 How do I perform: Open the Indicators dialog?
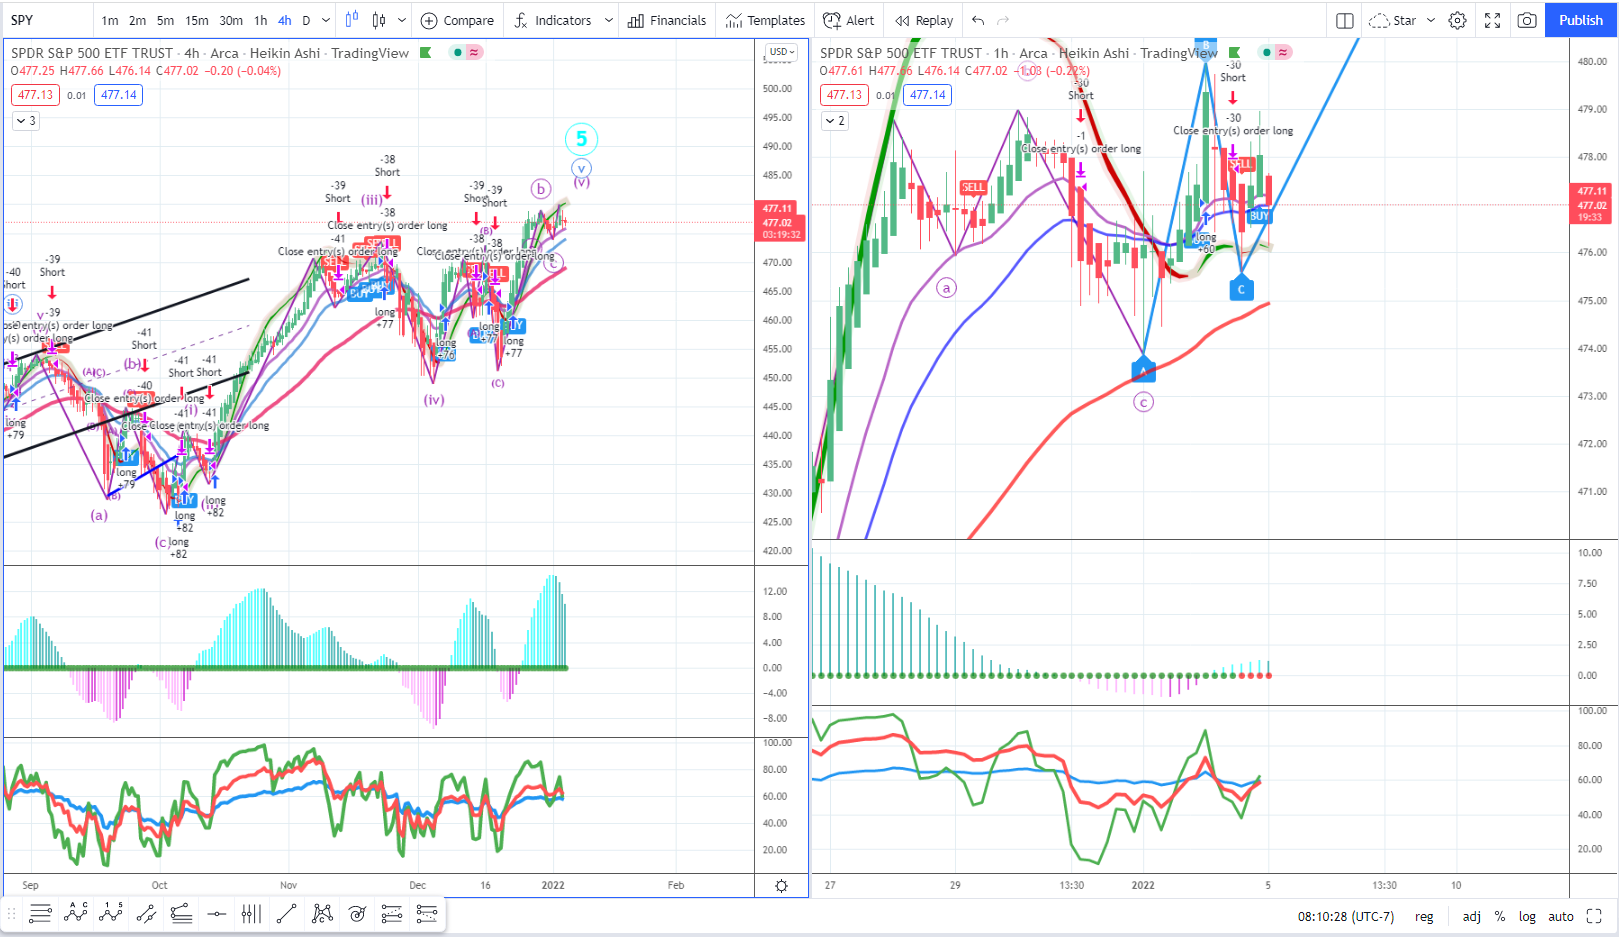click(x=552, y=20)
